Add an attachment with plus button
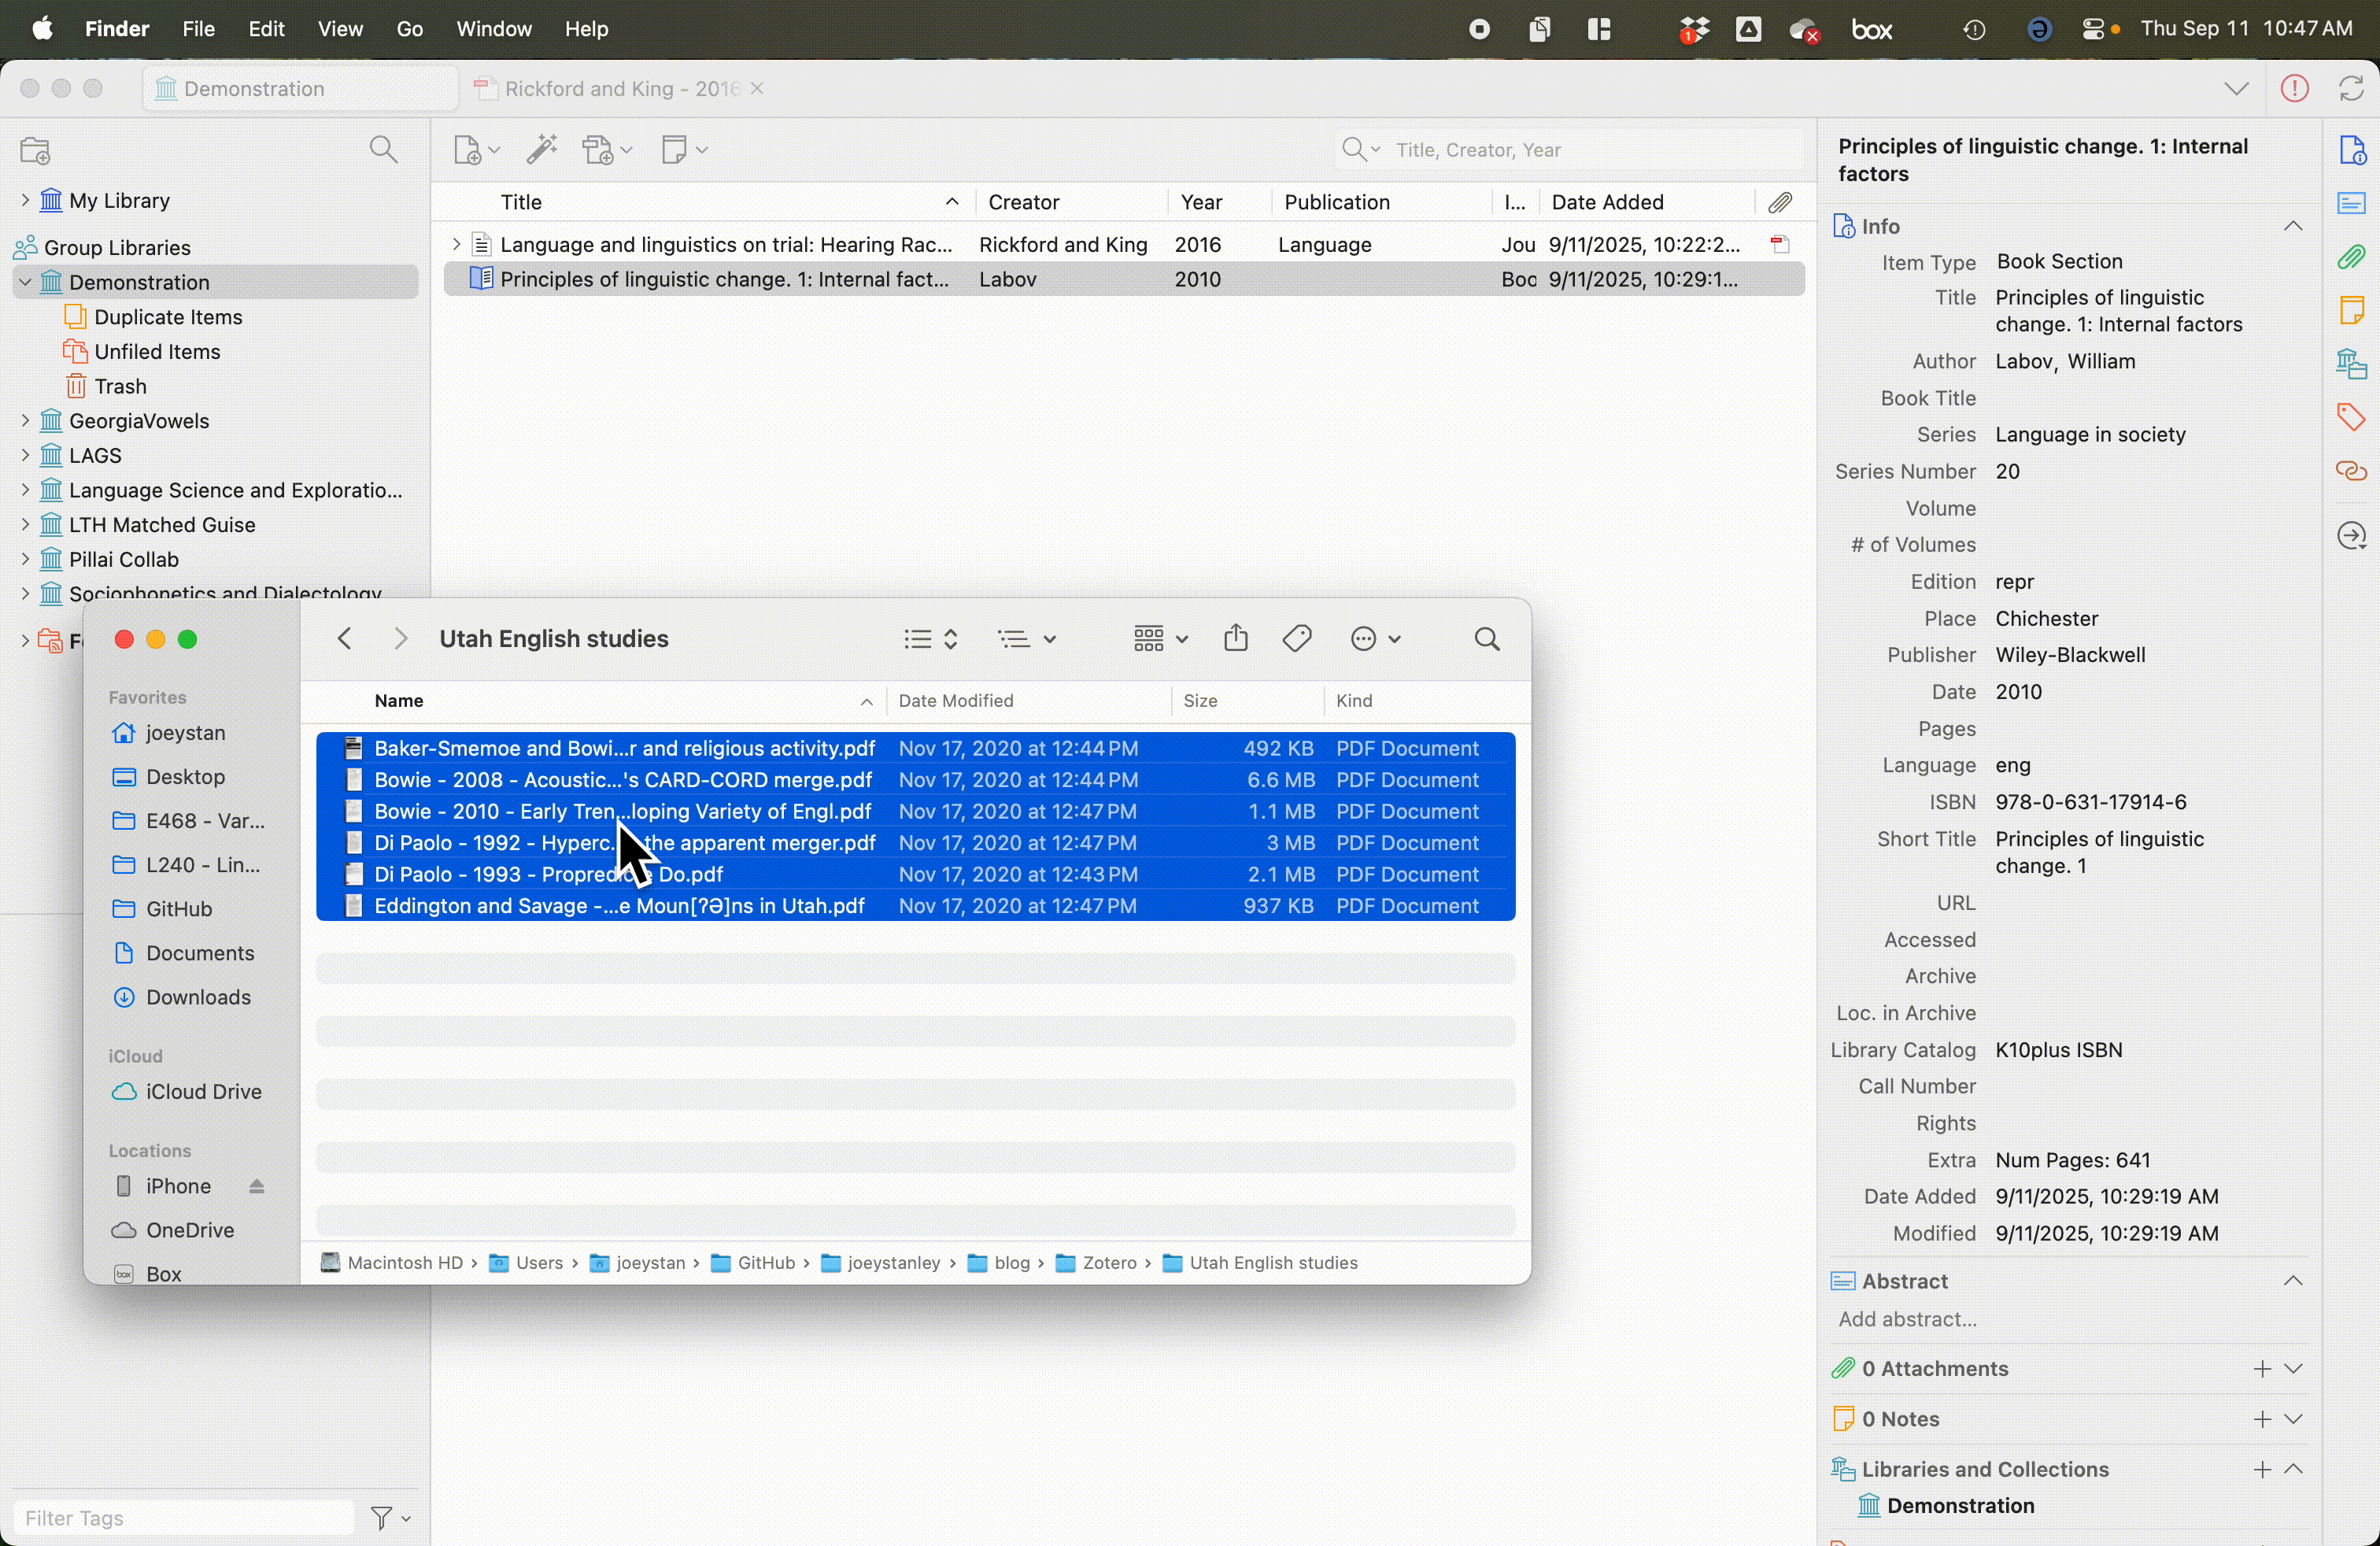This screenshot has width=2380, height=1546. 2262,1368
